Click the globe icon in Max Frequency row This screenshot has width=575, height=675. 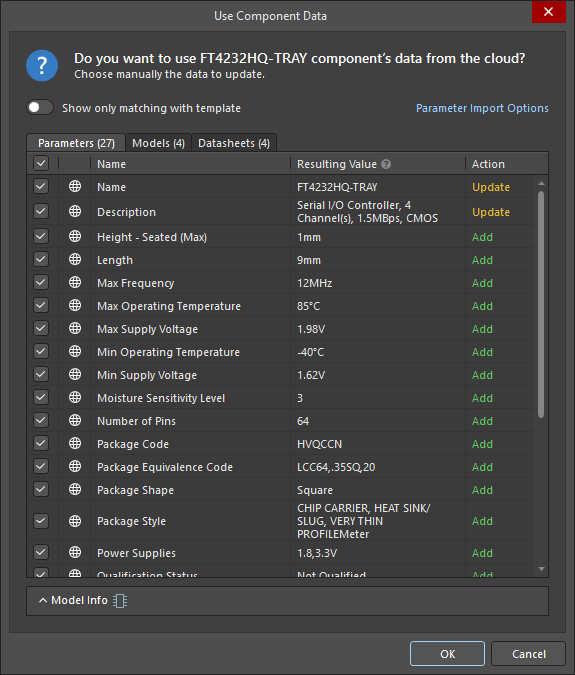pos(75,282)
